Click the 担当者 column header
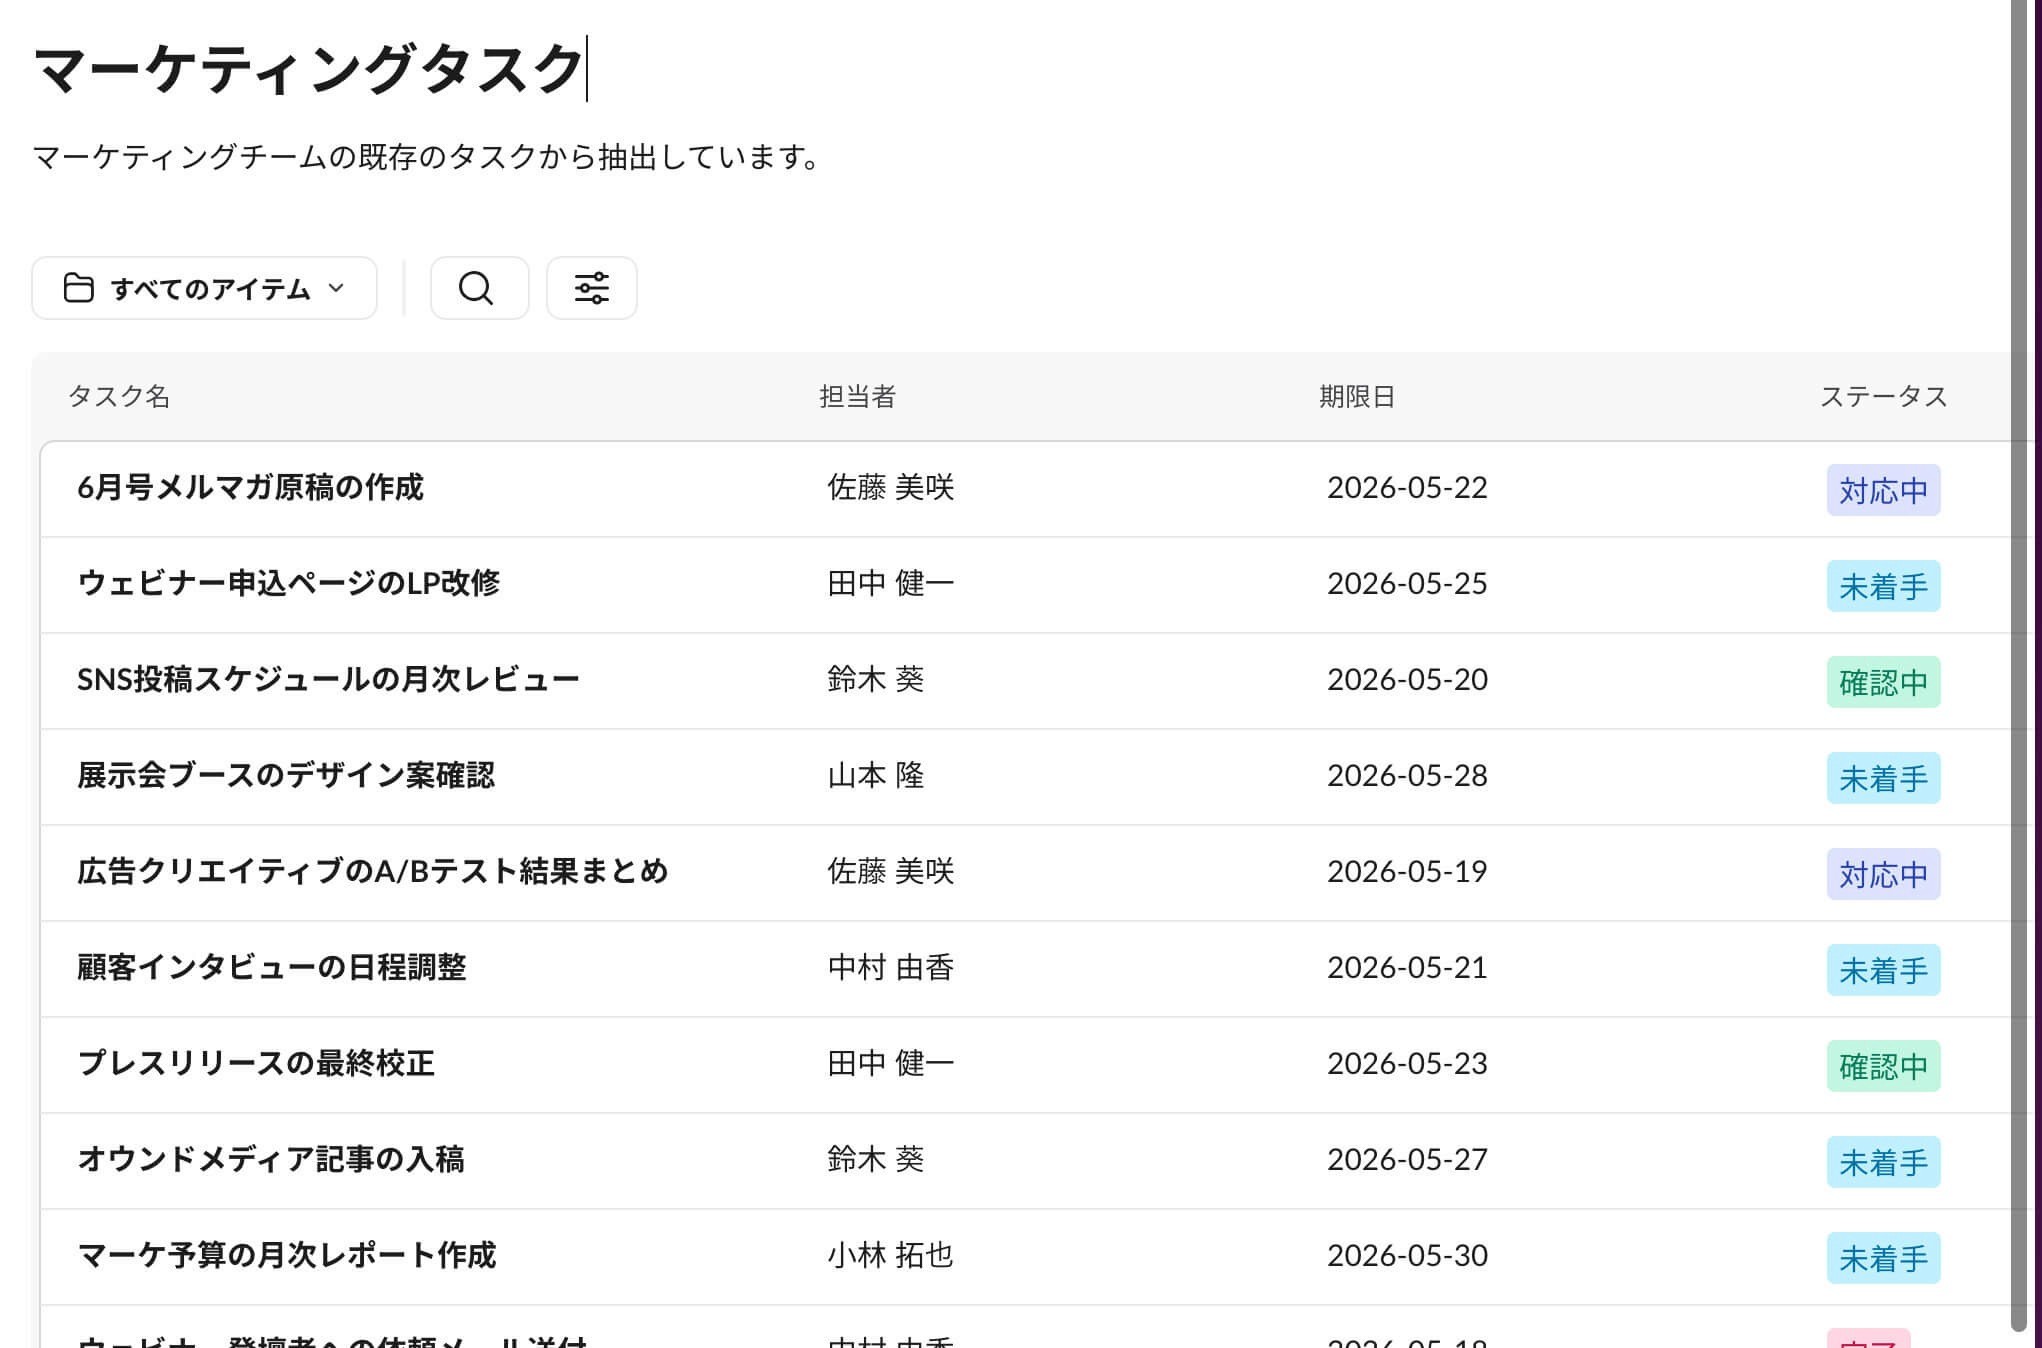 click(x=857, y=396)
